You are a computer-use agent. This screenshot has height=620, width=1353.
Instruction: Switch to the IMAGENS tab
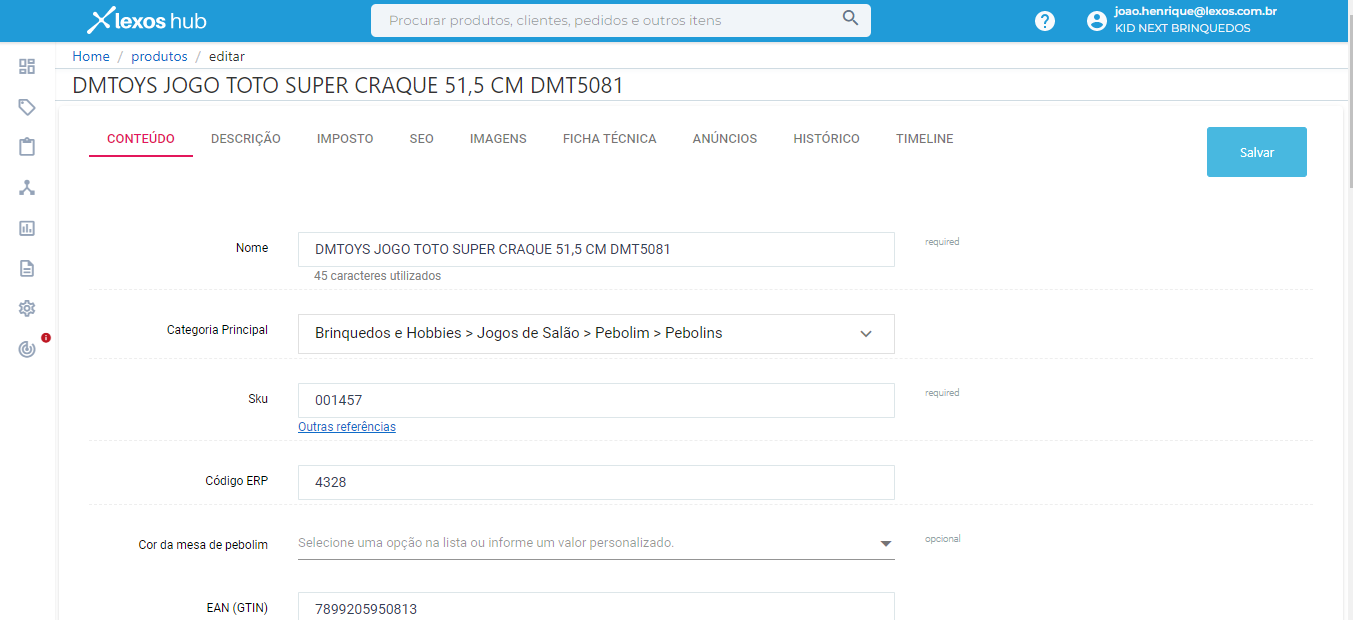pyautogui.click(x=497, y=138)
